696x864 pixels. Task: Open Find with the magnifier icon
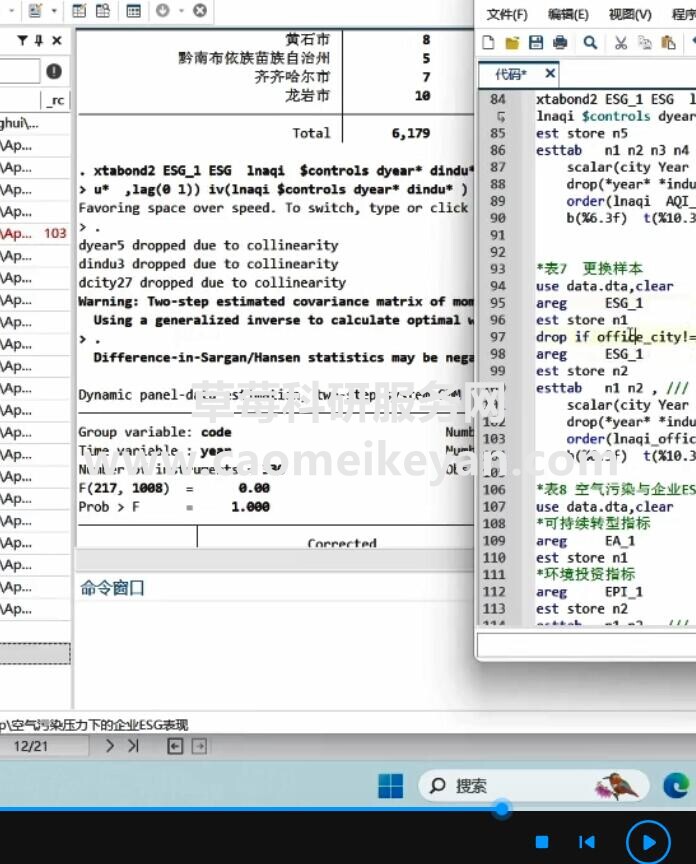point(590,42)
